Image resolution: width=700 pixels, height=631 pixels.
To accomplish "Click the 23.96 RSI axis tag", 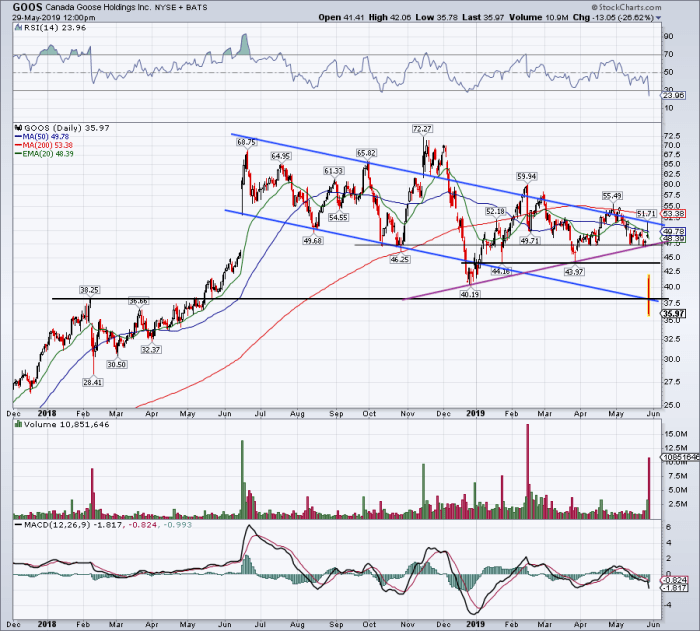I will (671, 96).
